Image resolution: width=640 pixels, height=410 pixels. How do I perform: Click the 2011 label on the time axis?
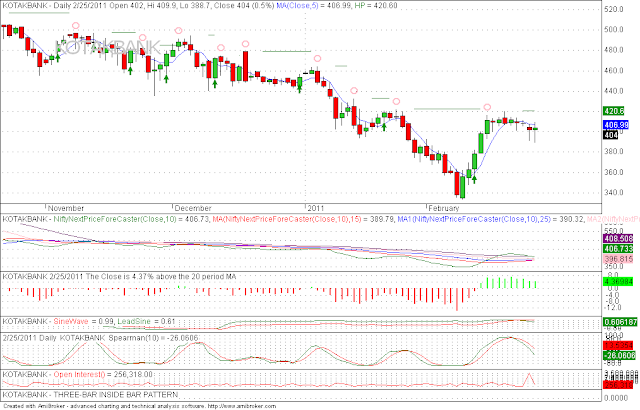click(316, 208)
